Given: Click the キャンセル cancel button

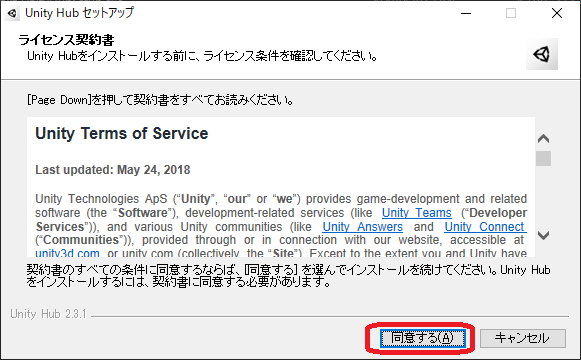Looking at the screenshot, I should [522, 338].
